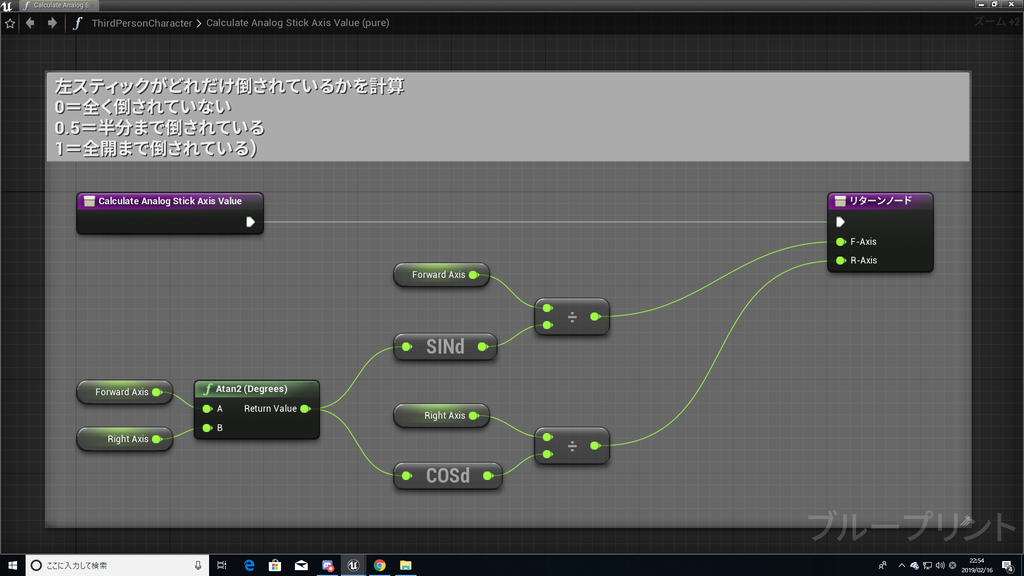Click the Atan2 A input pin
This screenshot has height=576, width=1024.
207,409
